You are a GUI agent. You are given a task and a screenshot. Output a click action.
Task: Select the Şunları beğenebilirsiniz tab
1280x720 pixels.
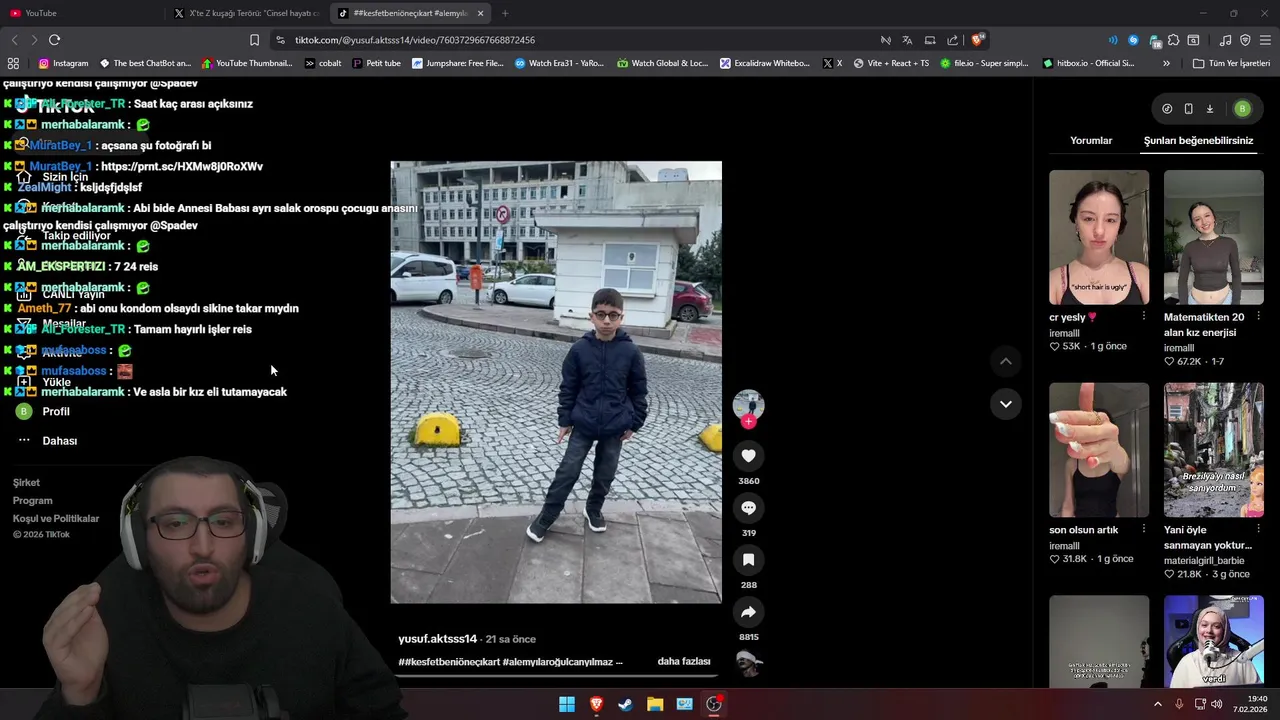pyautogui.click(x=1198, y=141)
